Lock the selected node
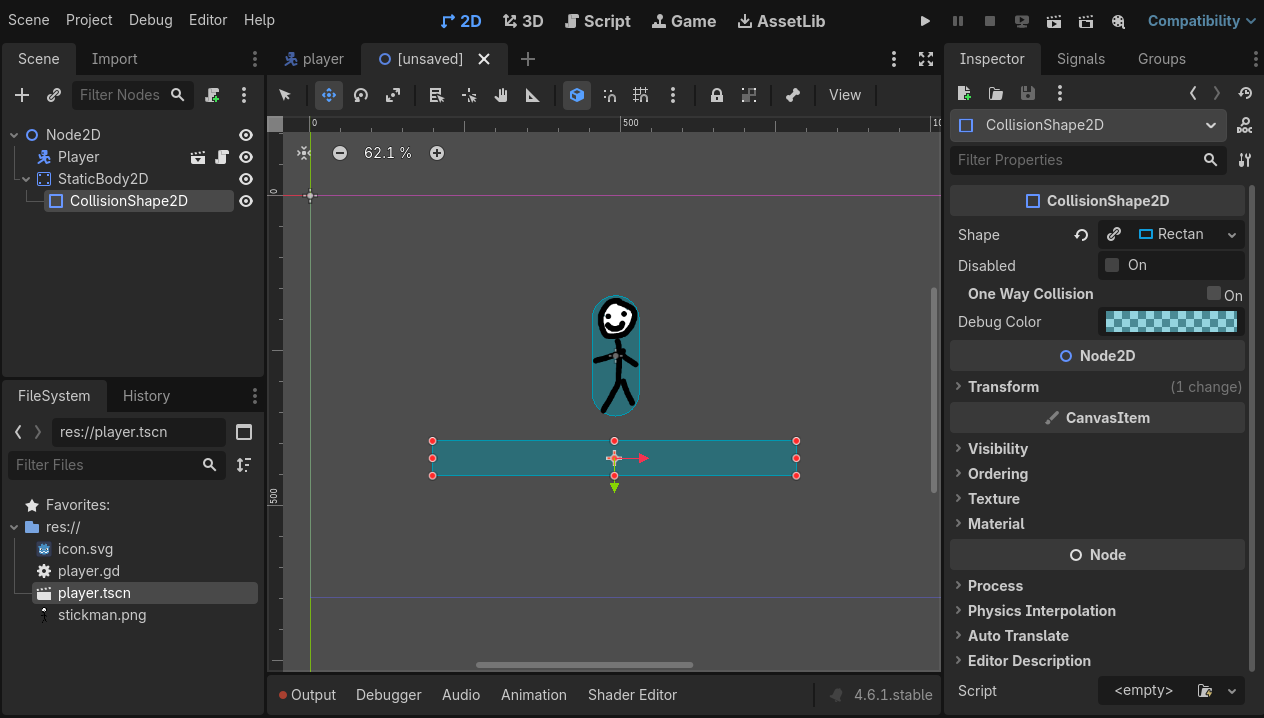1264x718 pixels. [x=717, y=95]
